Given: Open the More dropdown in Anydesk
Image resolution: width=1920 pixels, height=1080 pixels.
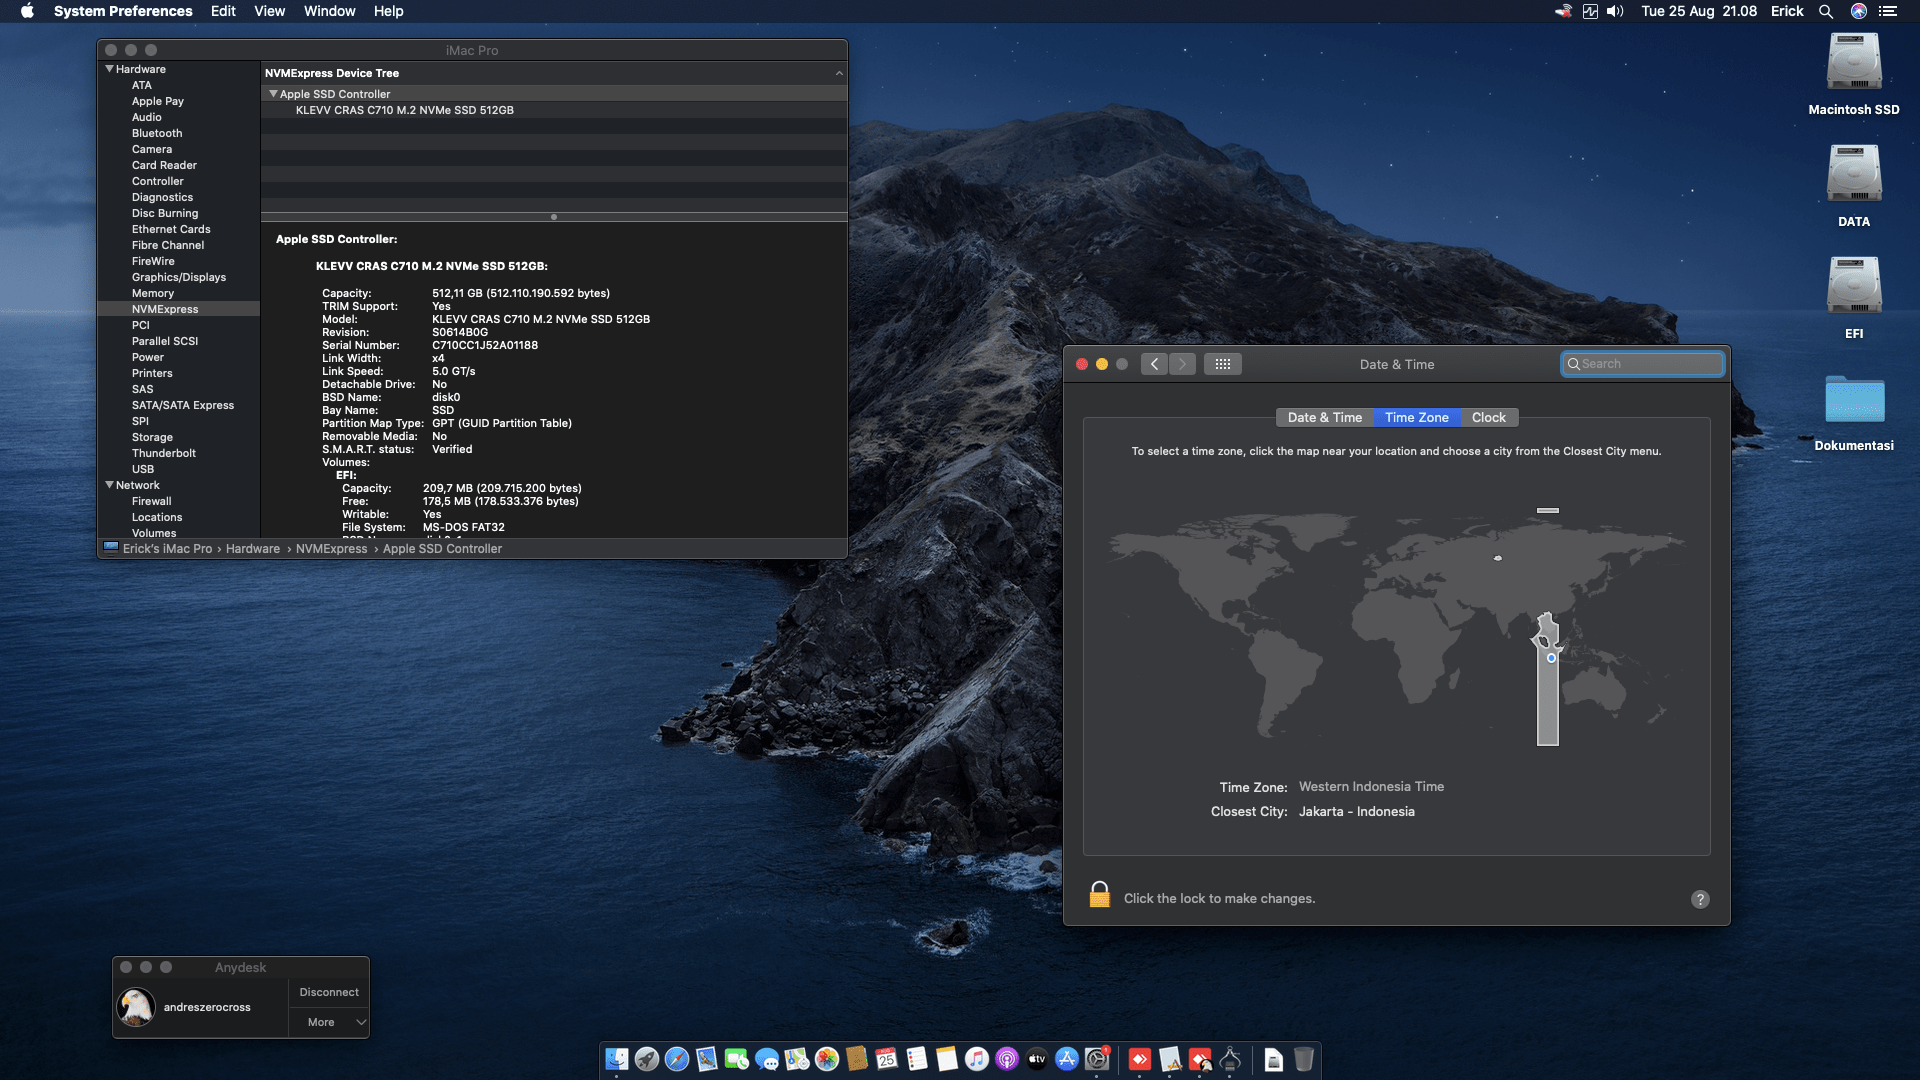Looking at the screenshot, I should point(329,1022).
